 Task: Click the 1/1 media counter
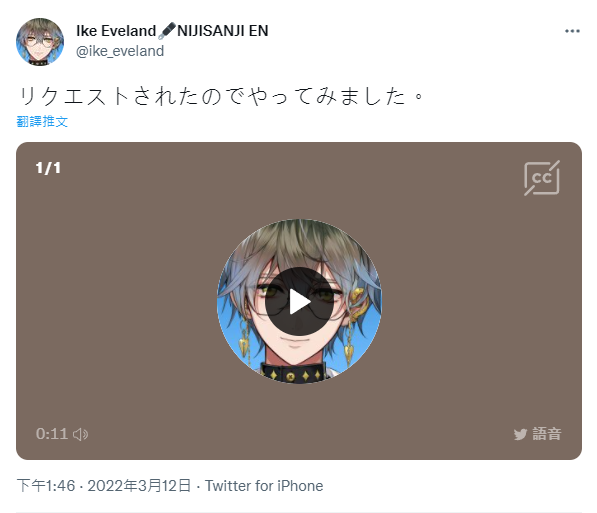click(x=48, y=168)
